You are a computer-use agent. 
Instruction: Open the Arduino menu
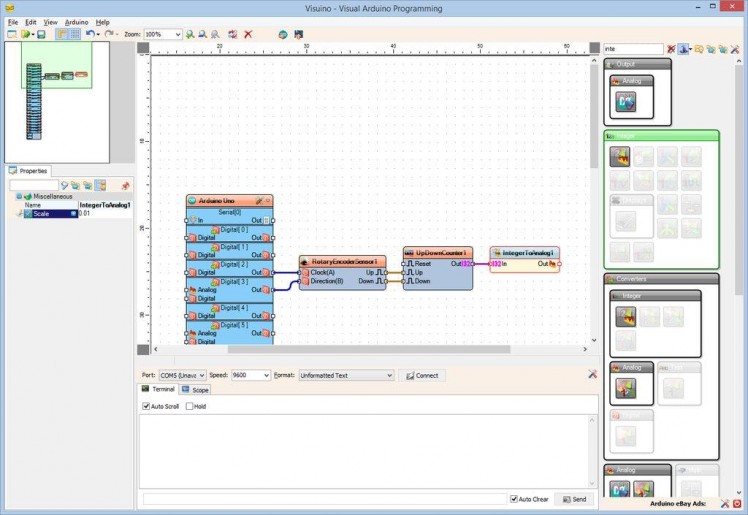(x=76, y=21)
